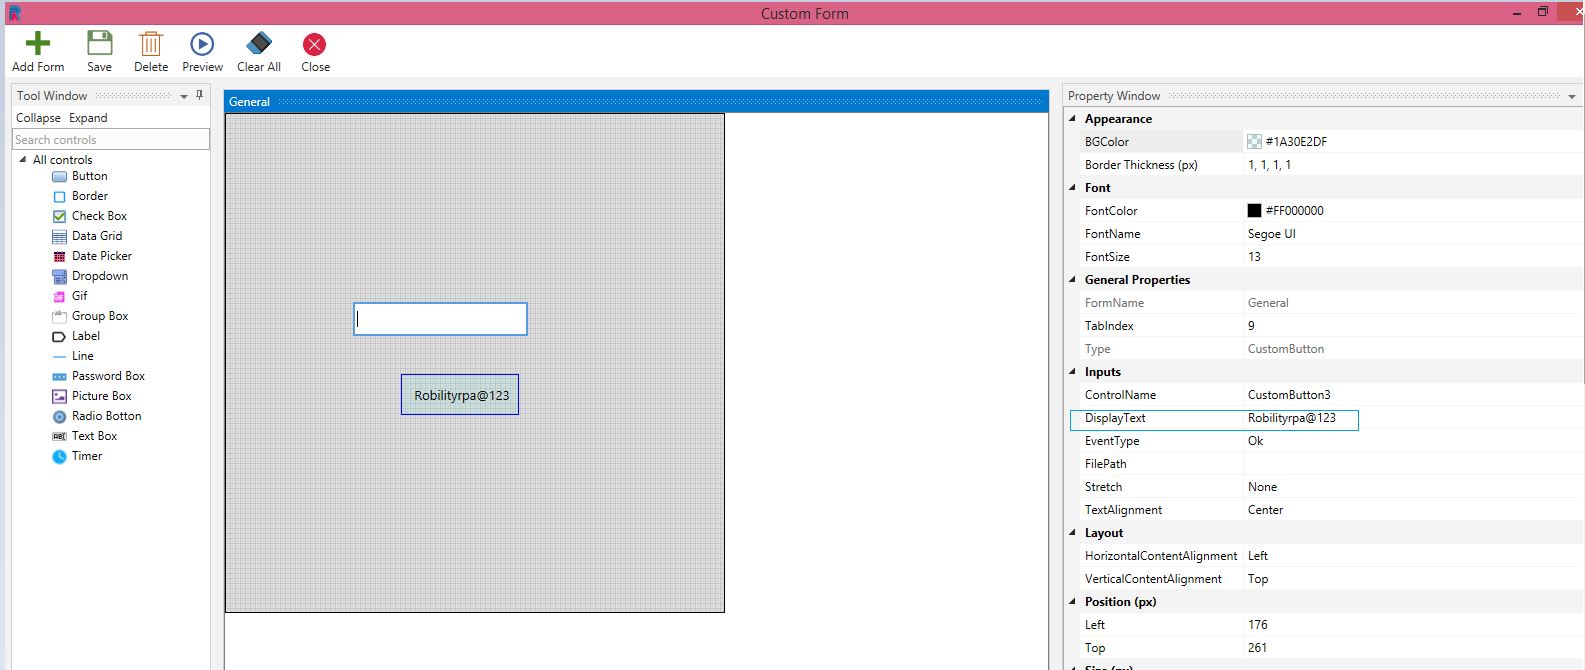Click the Add Form plus icon

38,44
